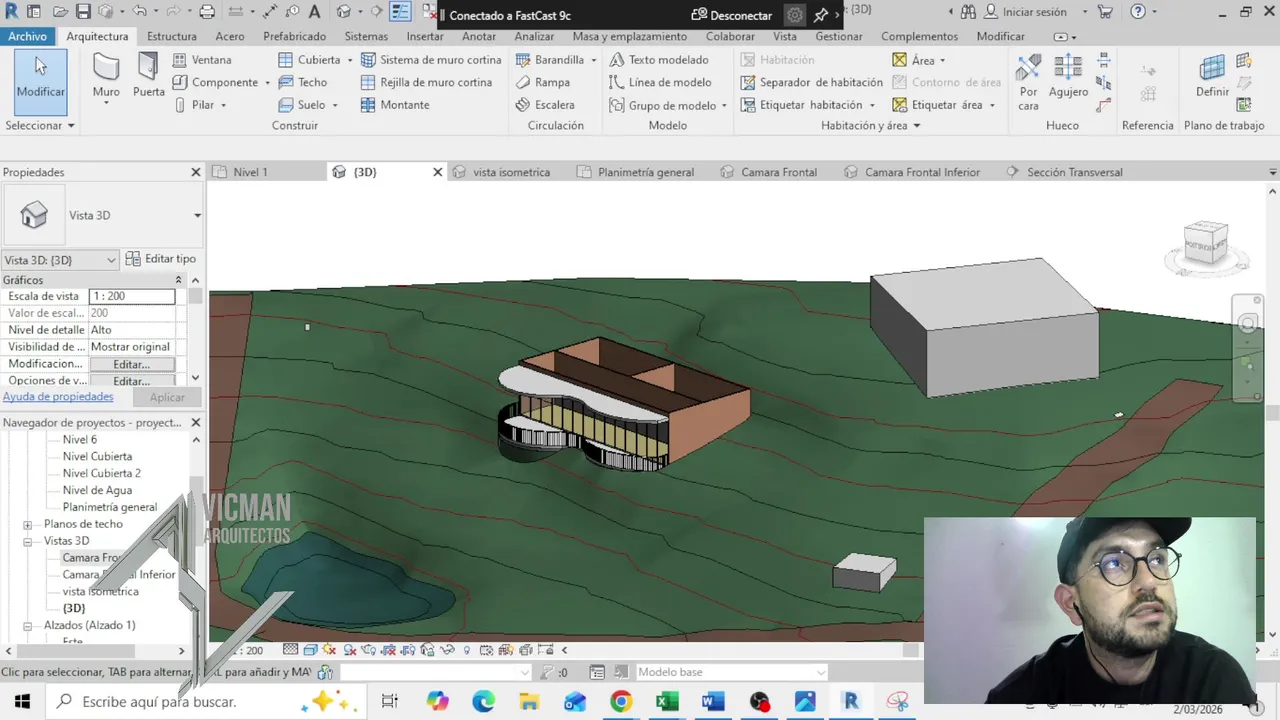This screenshot has width=1280, height=720.
Task: Select the Agujero shaft tool
Action: point(1068,76)
